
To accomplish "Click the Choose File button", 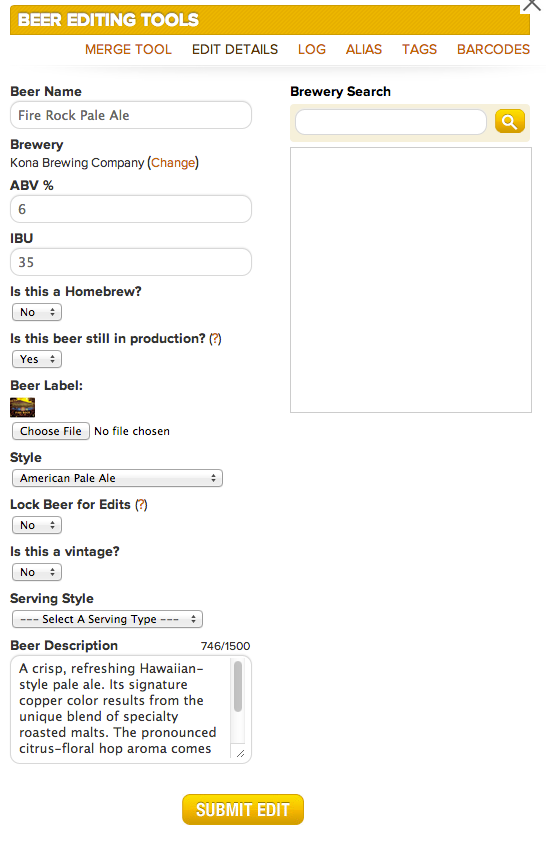I will (51, 431).
